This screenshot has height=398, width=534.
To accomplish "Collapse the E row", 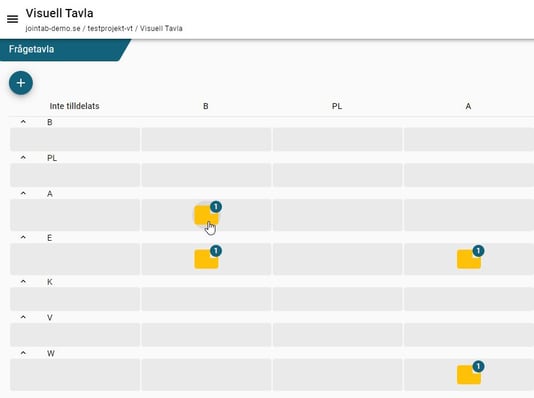I will (x=23, y=237).
